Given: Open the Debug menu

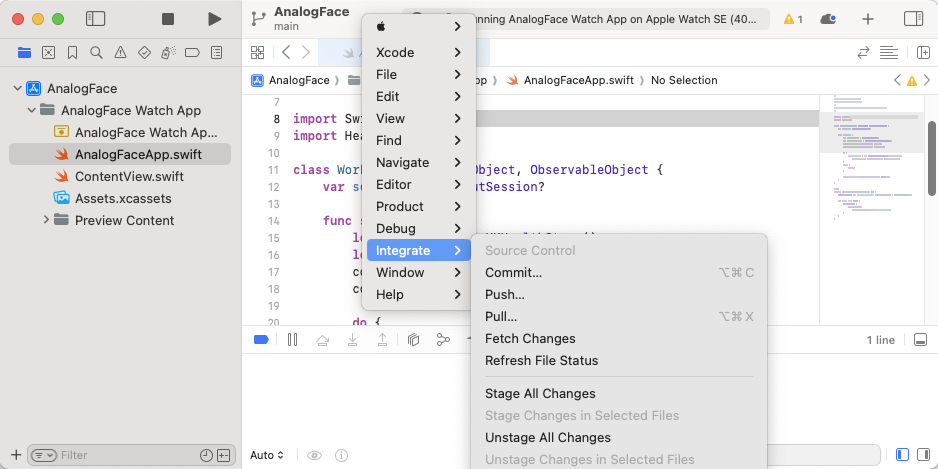Looking at the screenshot, I should 419,229.
